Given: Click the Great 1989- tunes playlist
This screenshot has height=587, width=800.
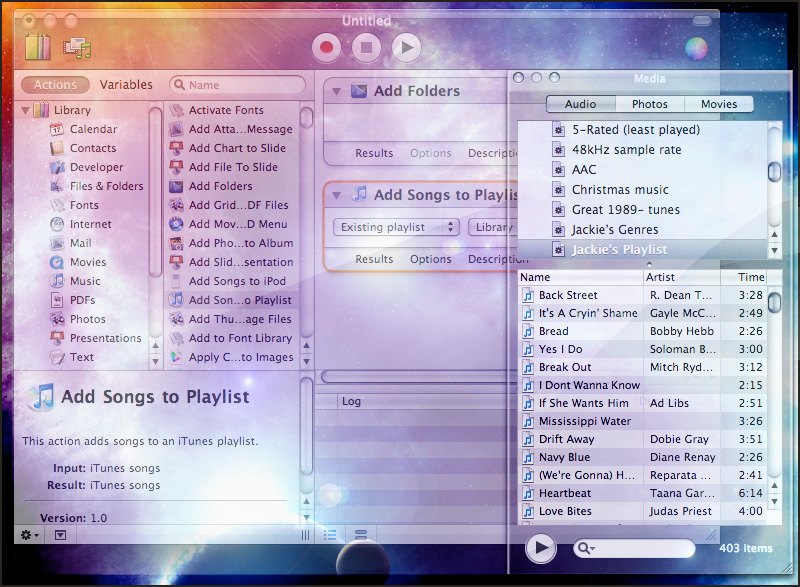Looking at the screenshot, I should point(642,210).
